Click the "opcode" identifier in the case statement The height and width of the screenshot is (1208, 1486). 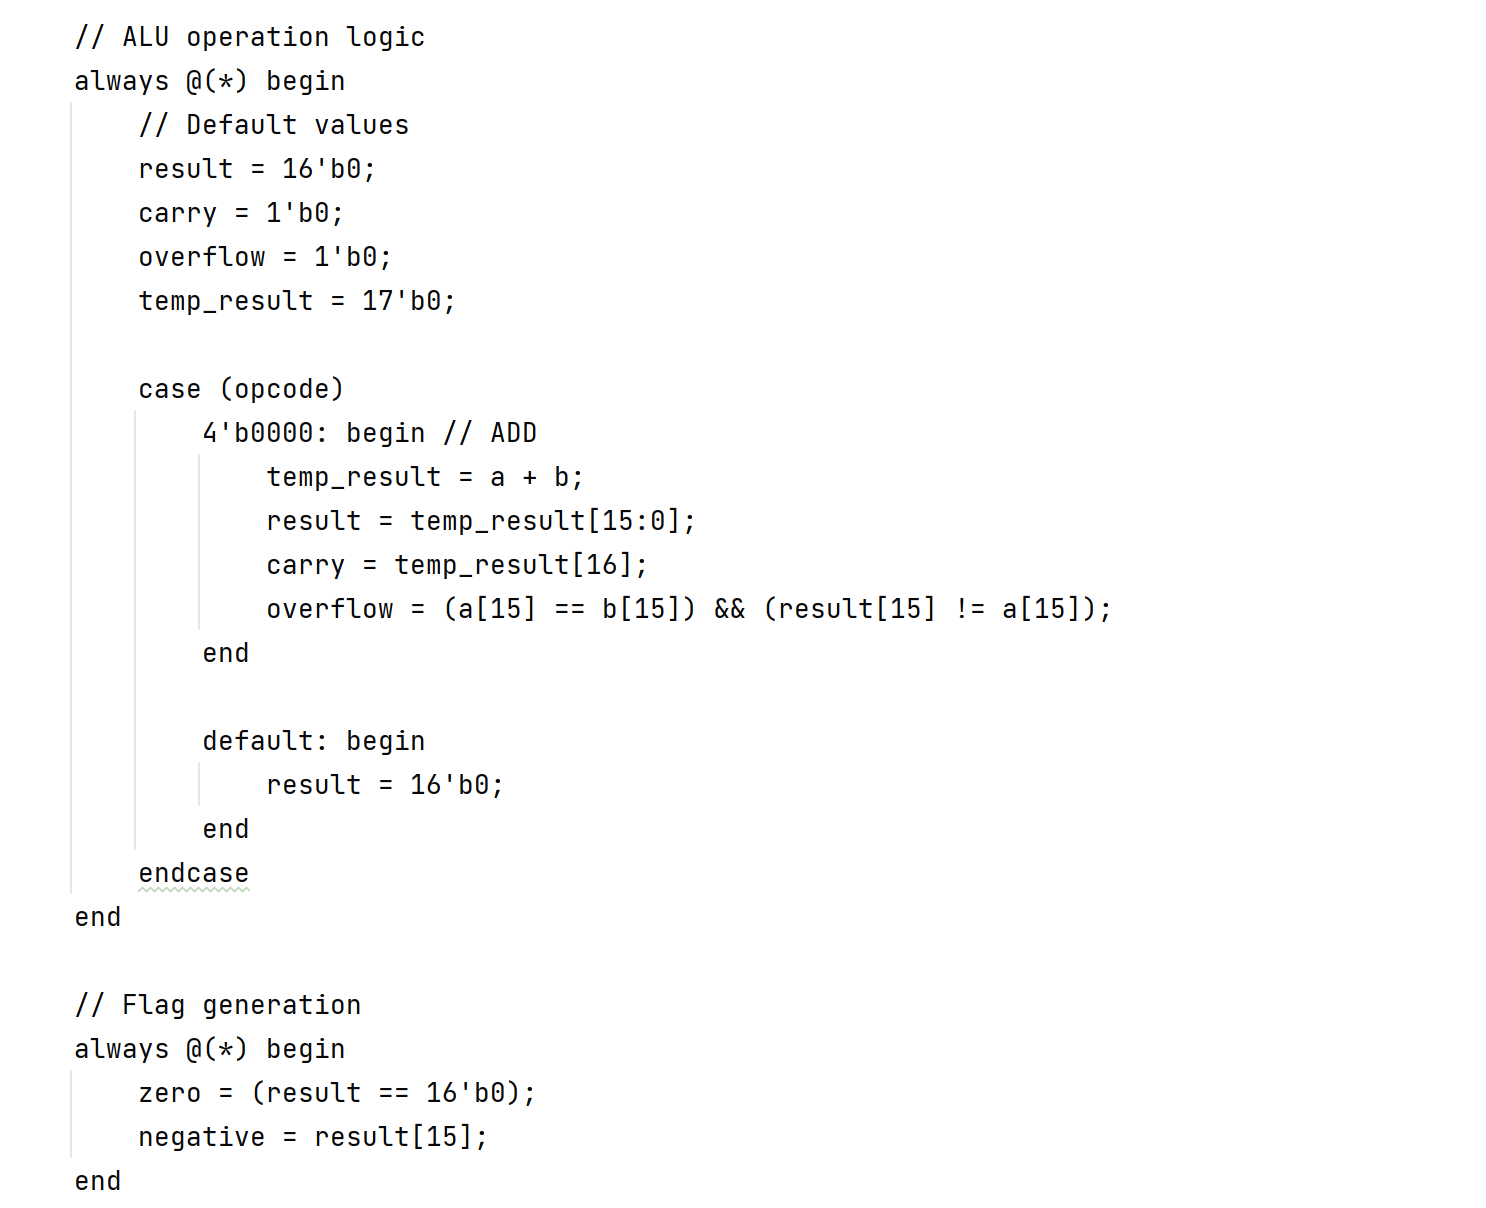282,389
